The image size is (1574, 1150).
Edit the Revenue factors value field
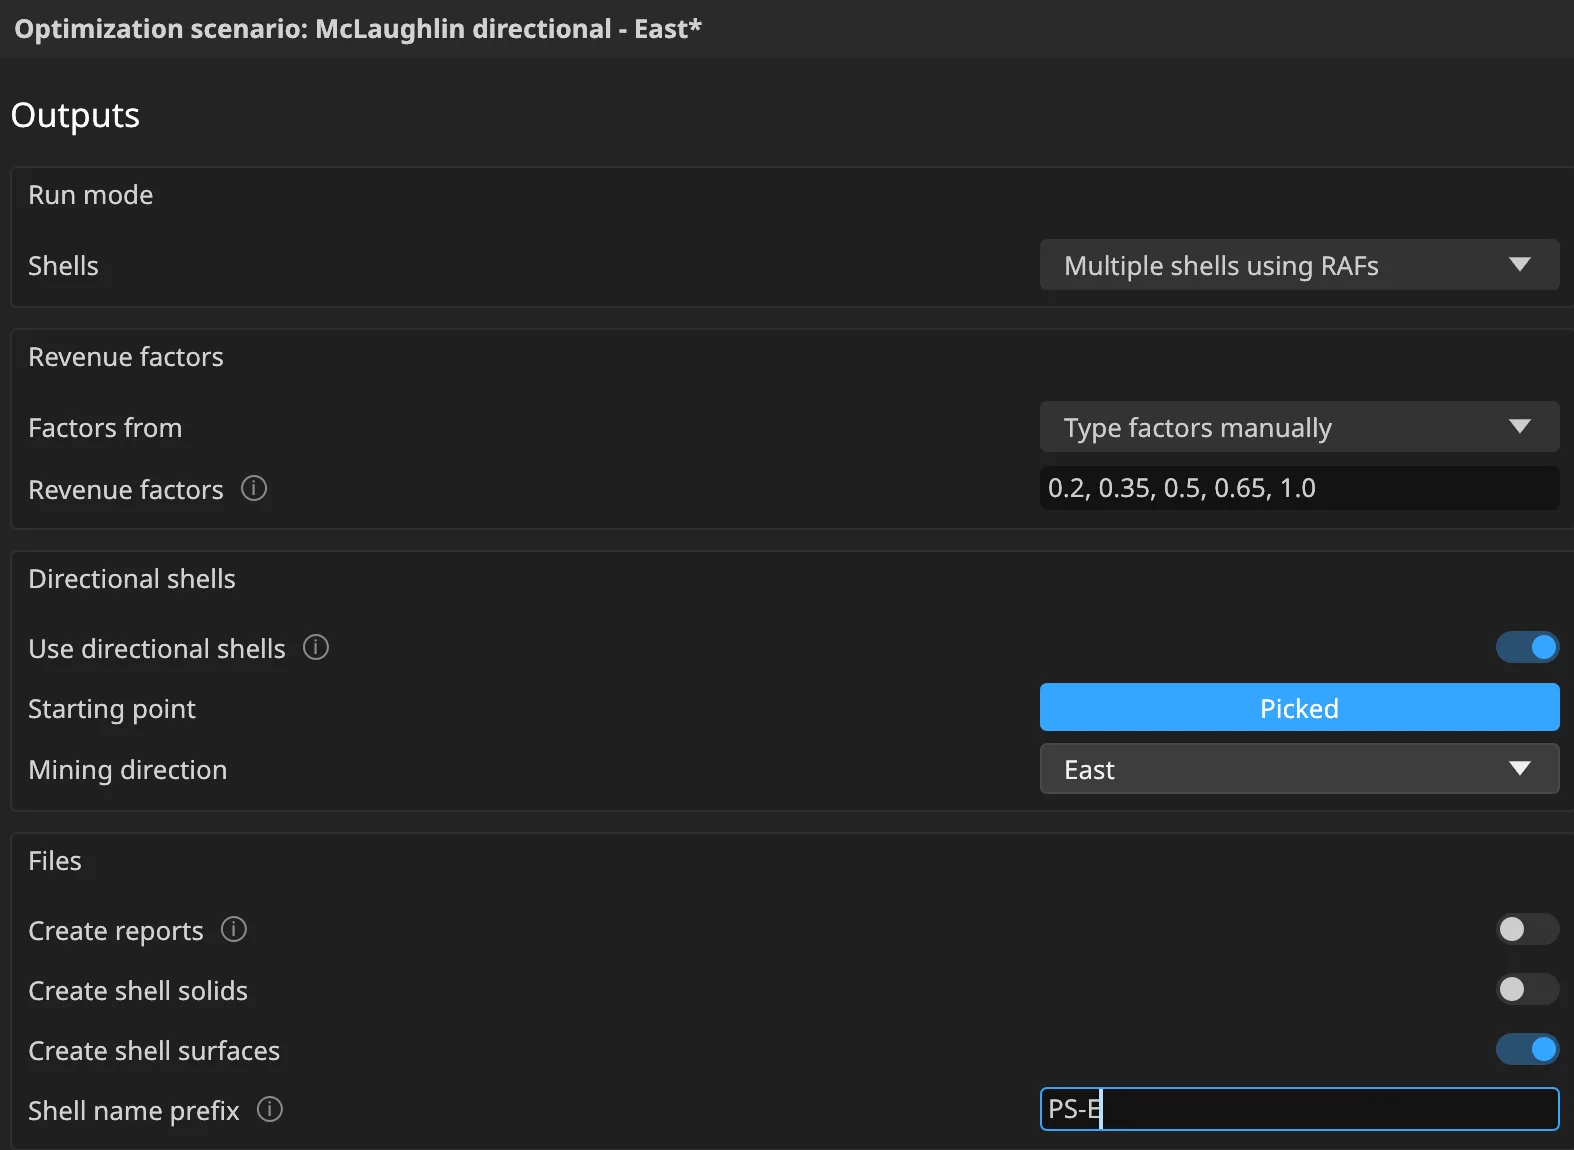click(x=1299, y=488)
